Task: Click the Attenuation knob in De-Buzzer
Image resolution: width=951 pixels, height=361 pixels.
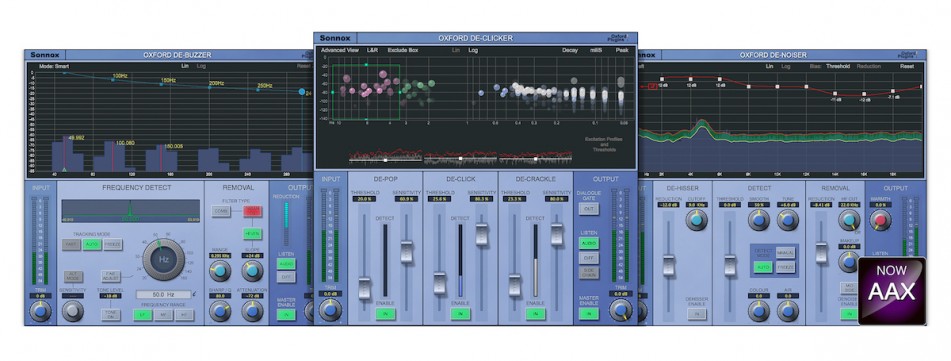Action: (x=252, y=311)
